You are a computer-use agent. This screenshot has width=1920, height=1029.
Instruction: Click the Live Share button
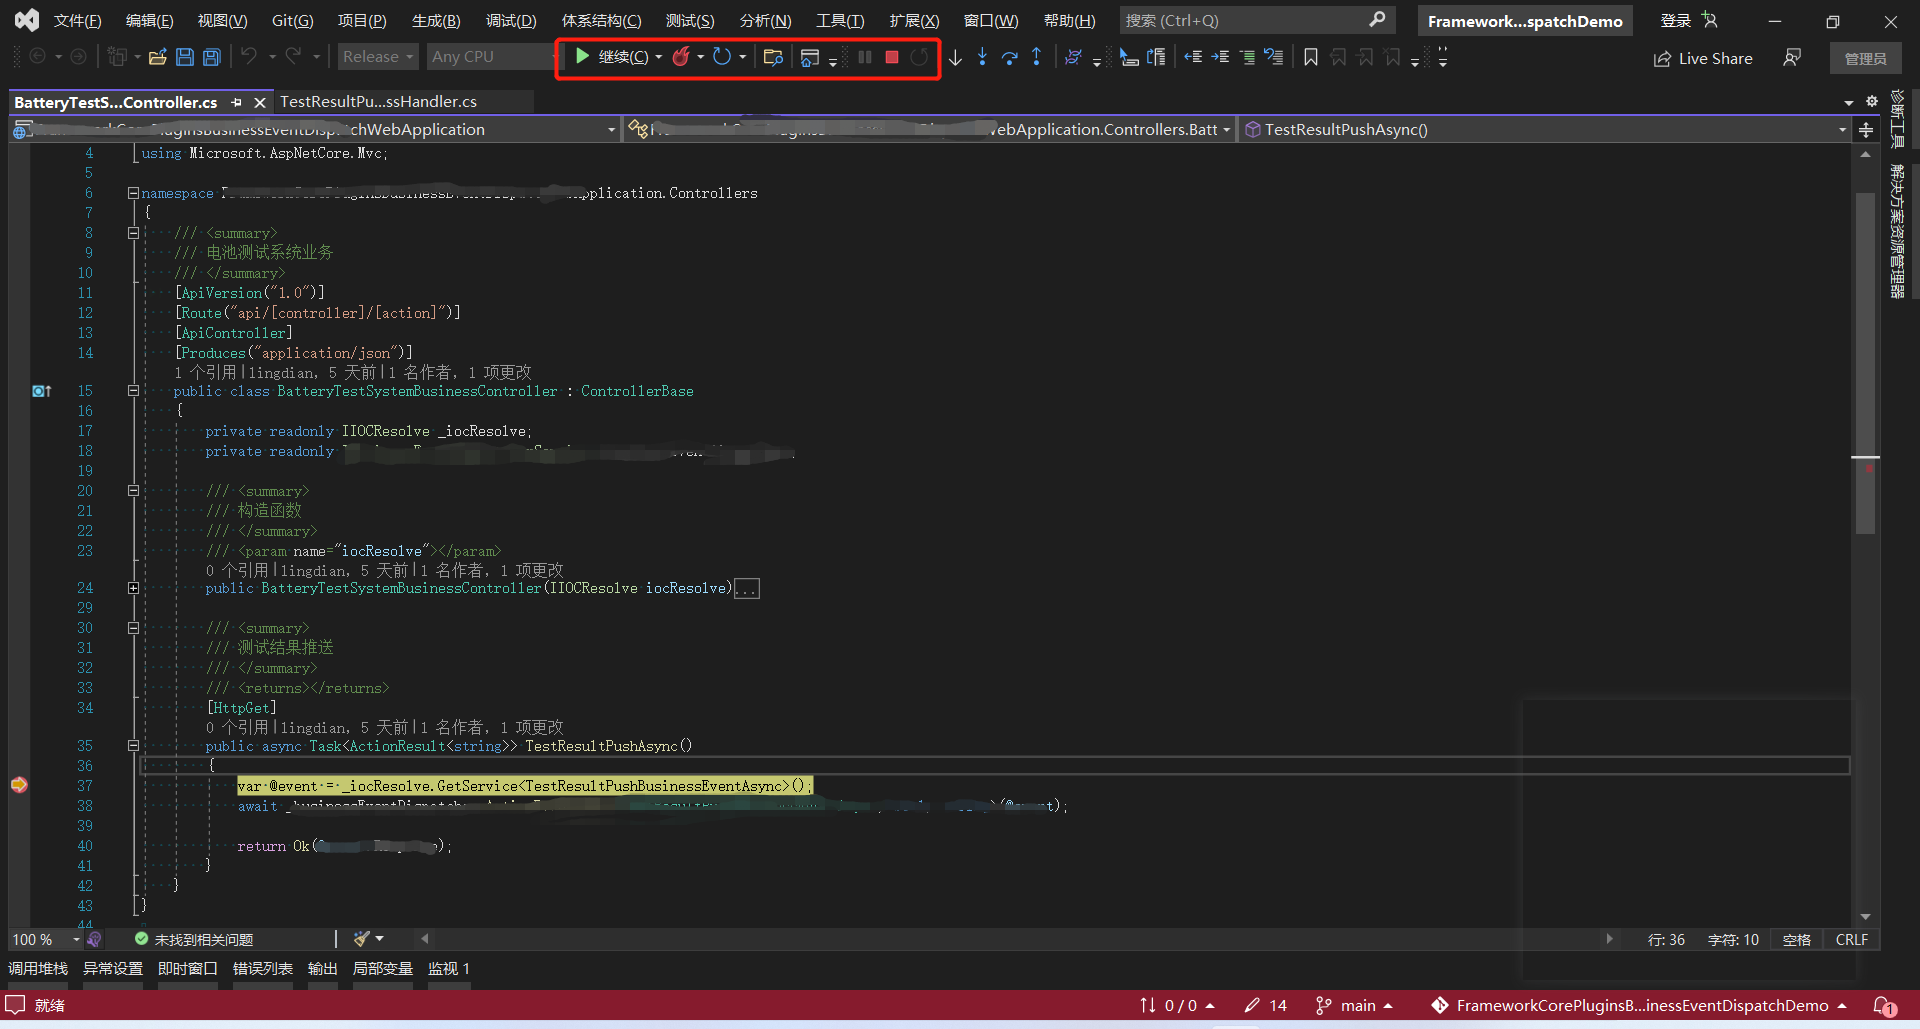click(1703, 58)
